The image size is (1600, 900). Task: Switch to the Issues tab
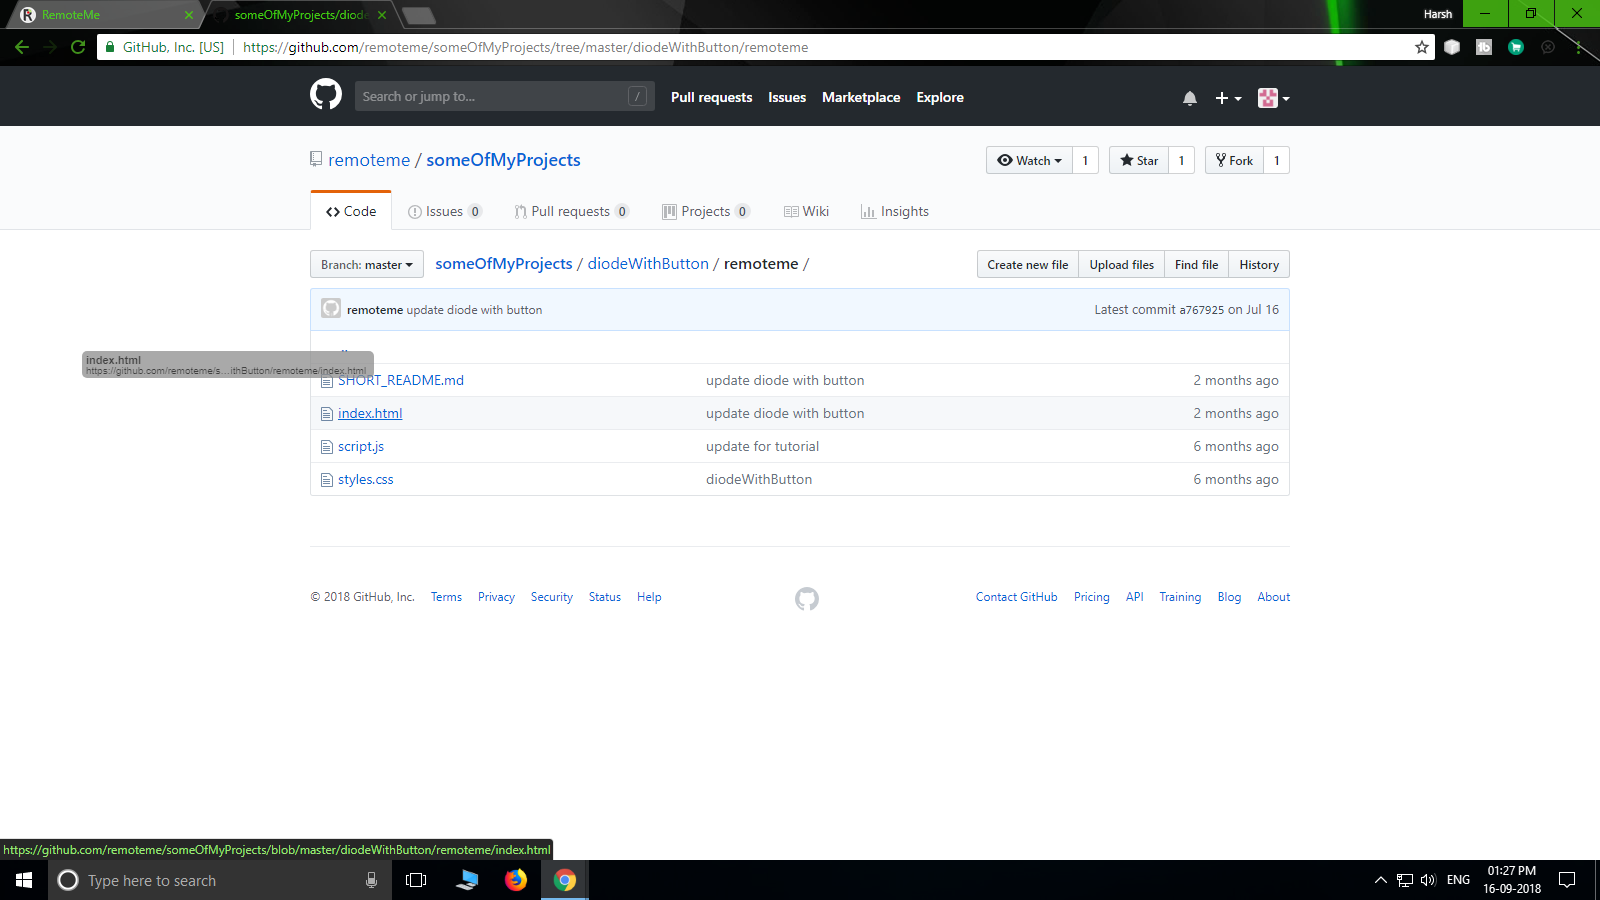(445, 211)
